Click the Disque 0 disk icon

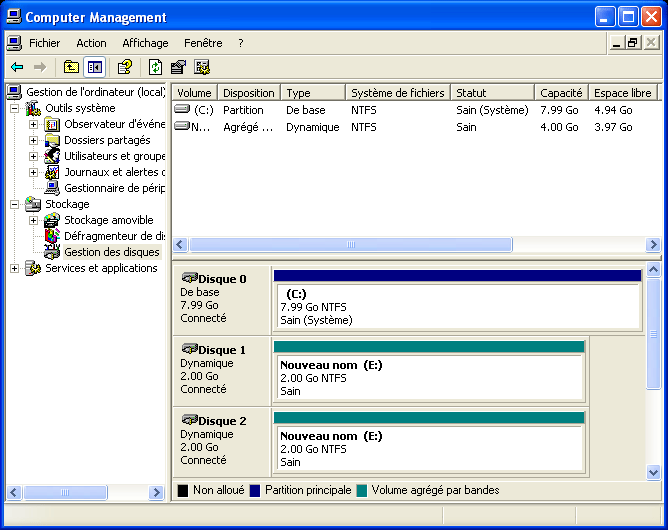click(189, 278)
